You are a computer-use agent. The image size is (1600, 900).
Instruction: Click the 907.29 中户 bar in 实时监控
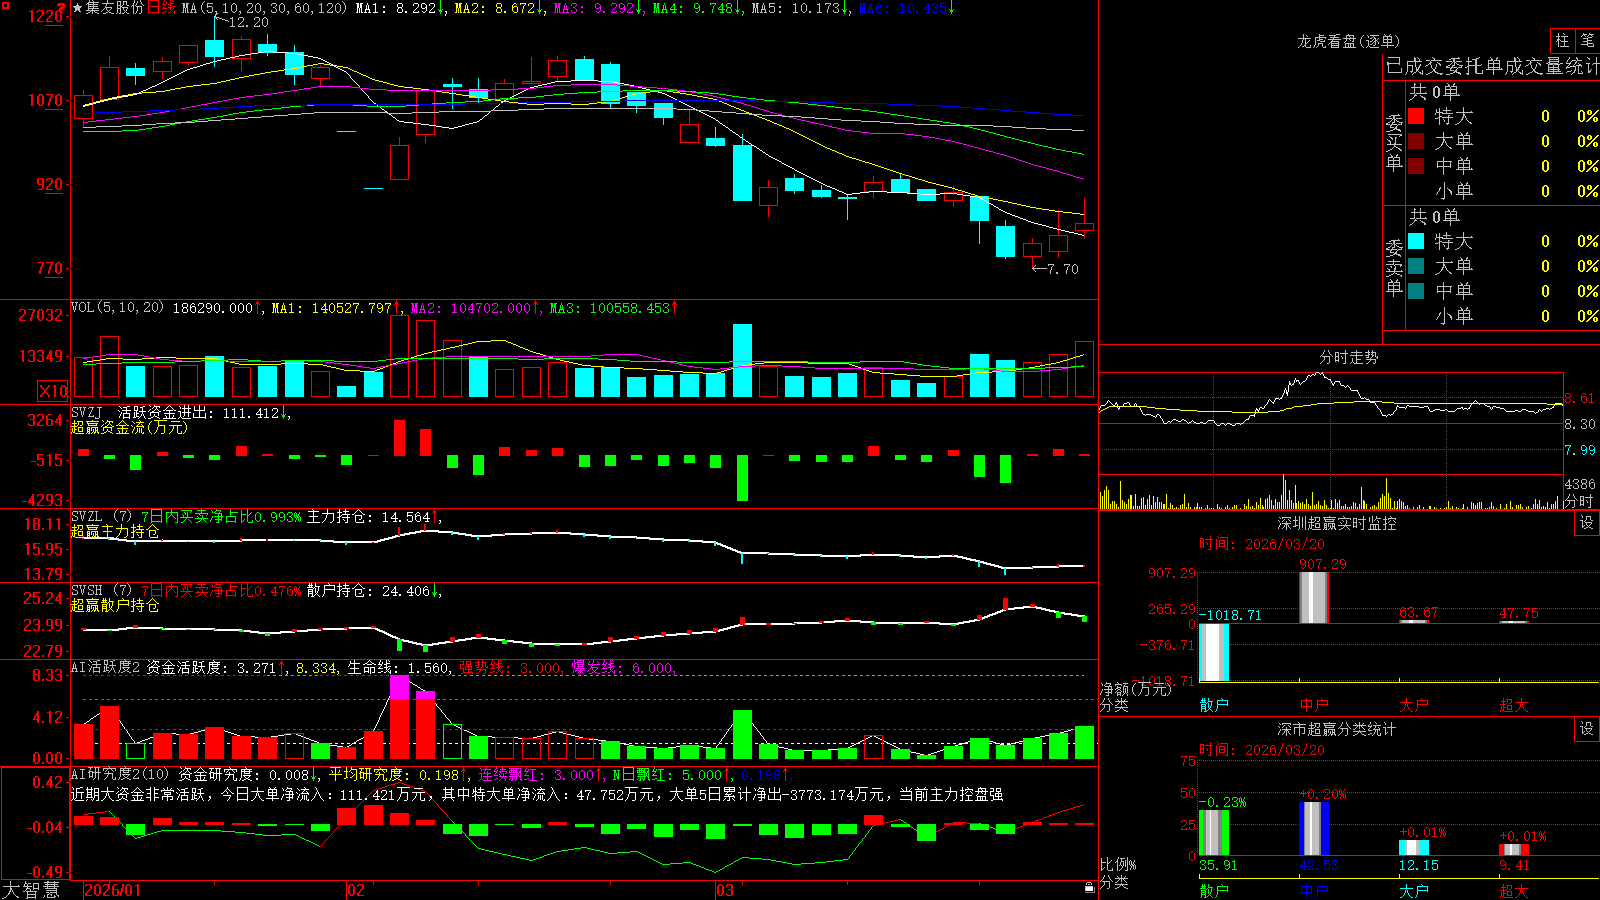1314,597
